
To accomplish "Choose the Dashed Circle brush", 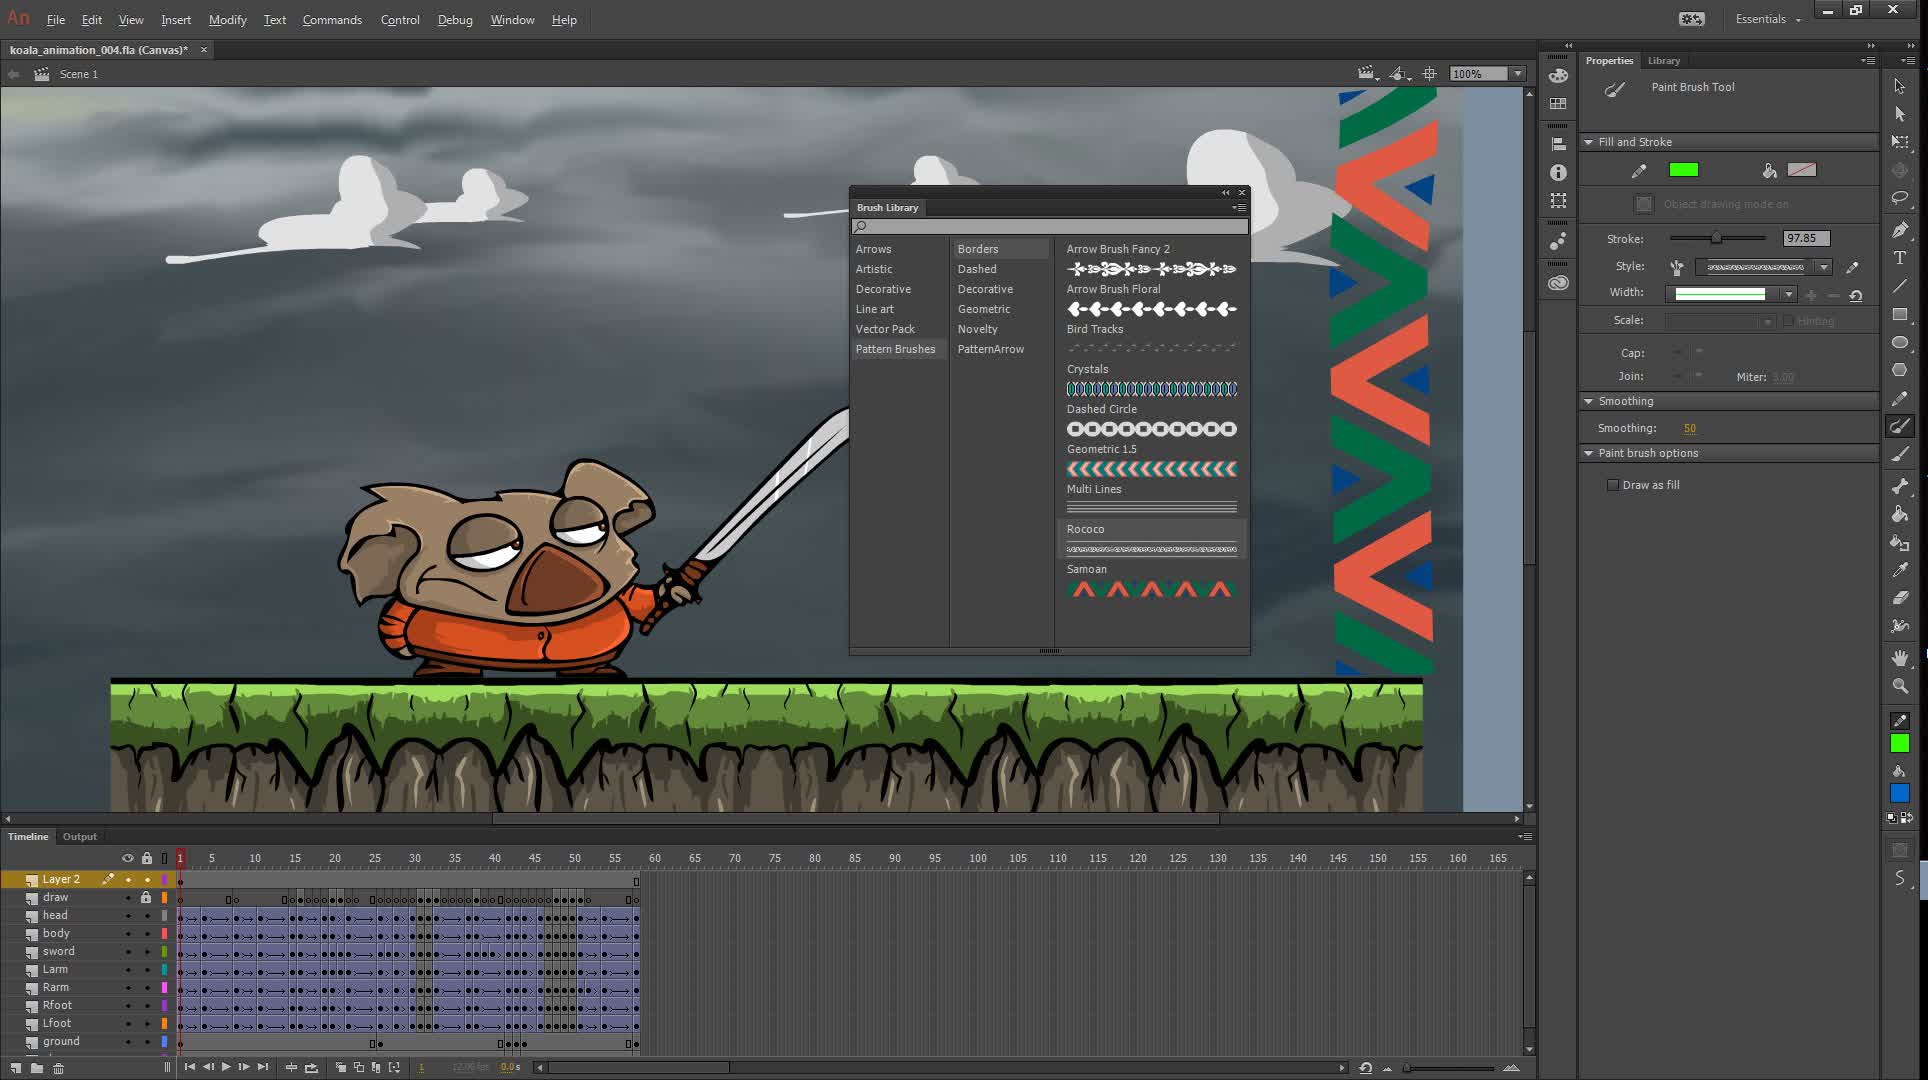I will coord(1152,420).
